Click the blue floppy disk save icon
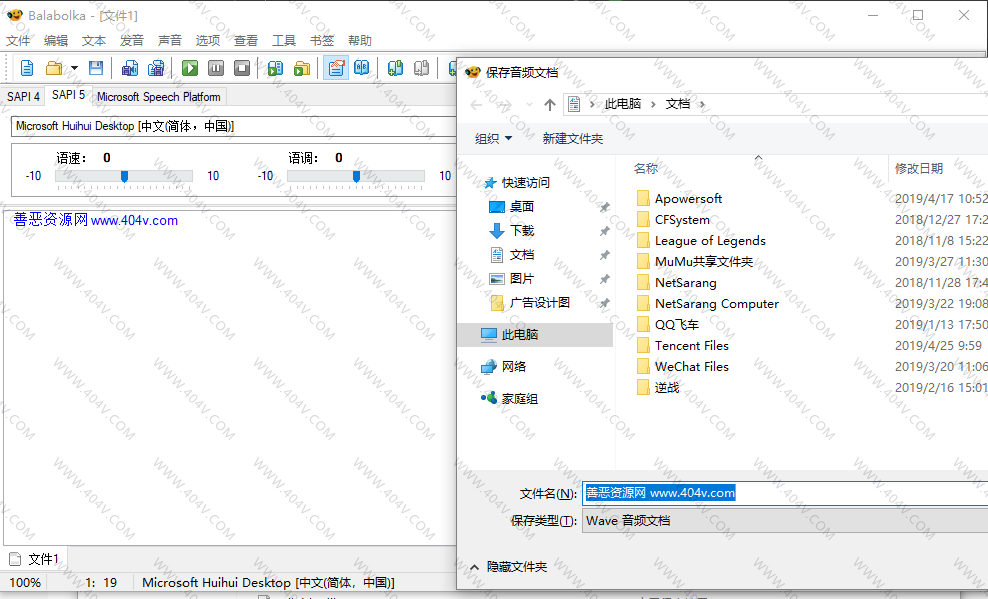988x599 pixels. click(96, 68)
